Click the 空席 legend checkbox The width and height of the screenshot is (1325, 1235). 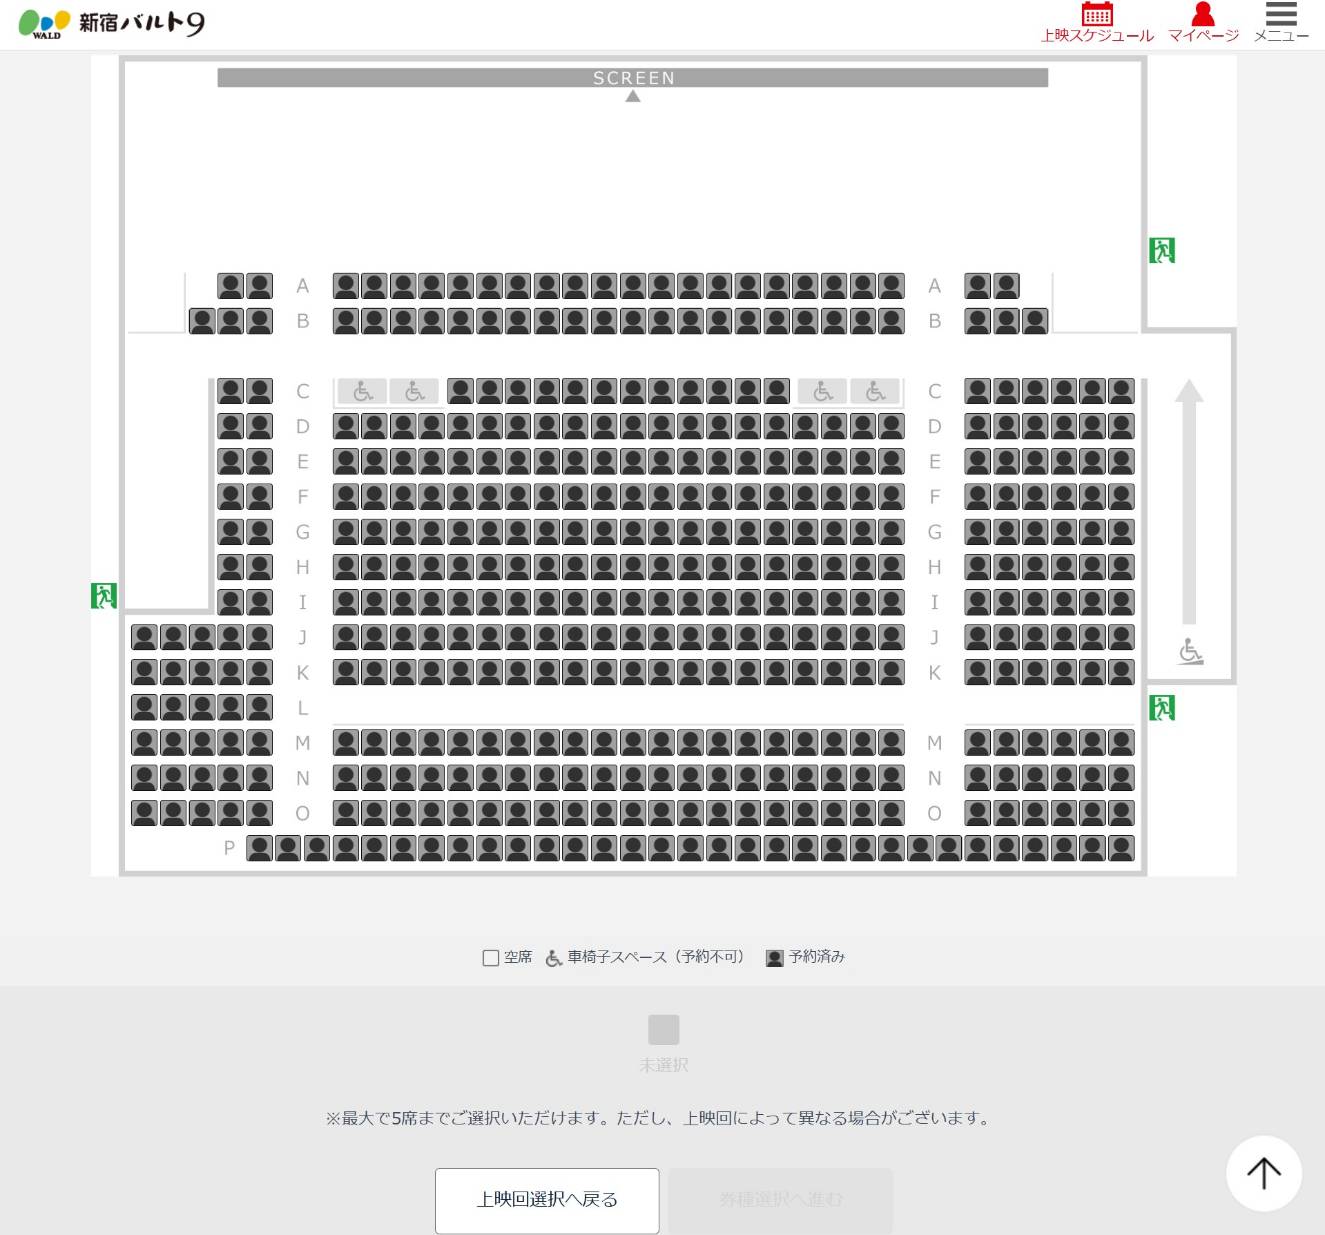coord(491,958)
